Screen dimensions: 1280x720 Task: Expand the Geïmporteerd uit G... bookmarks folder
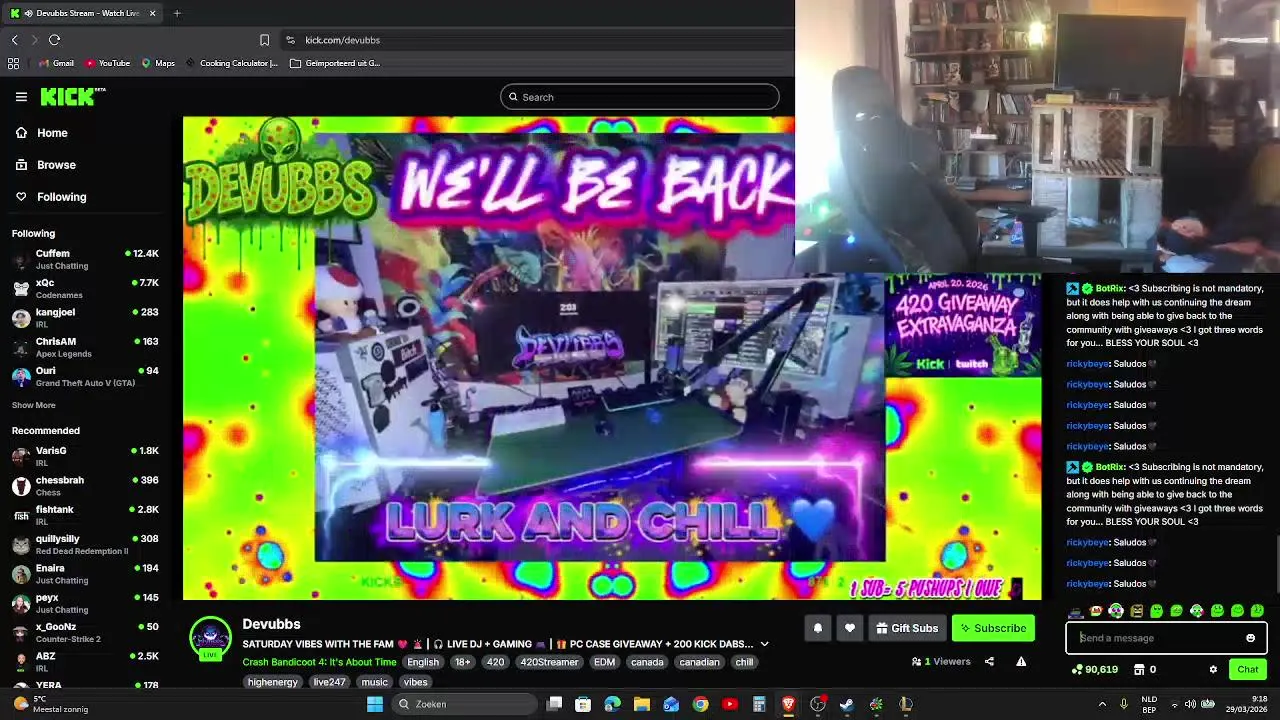pos(335,63)
